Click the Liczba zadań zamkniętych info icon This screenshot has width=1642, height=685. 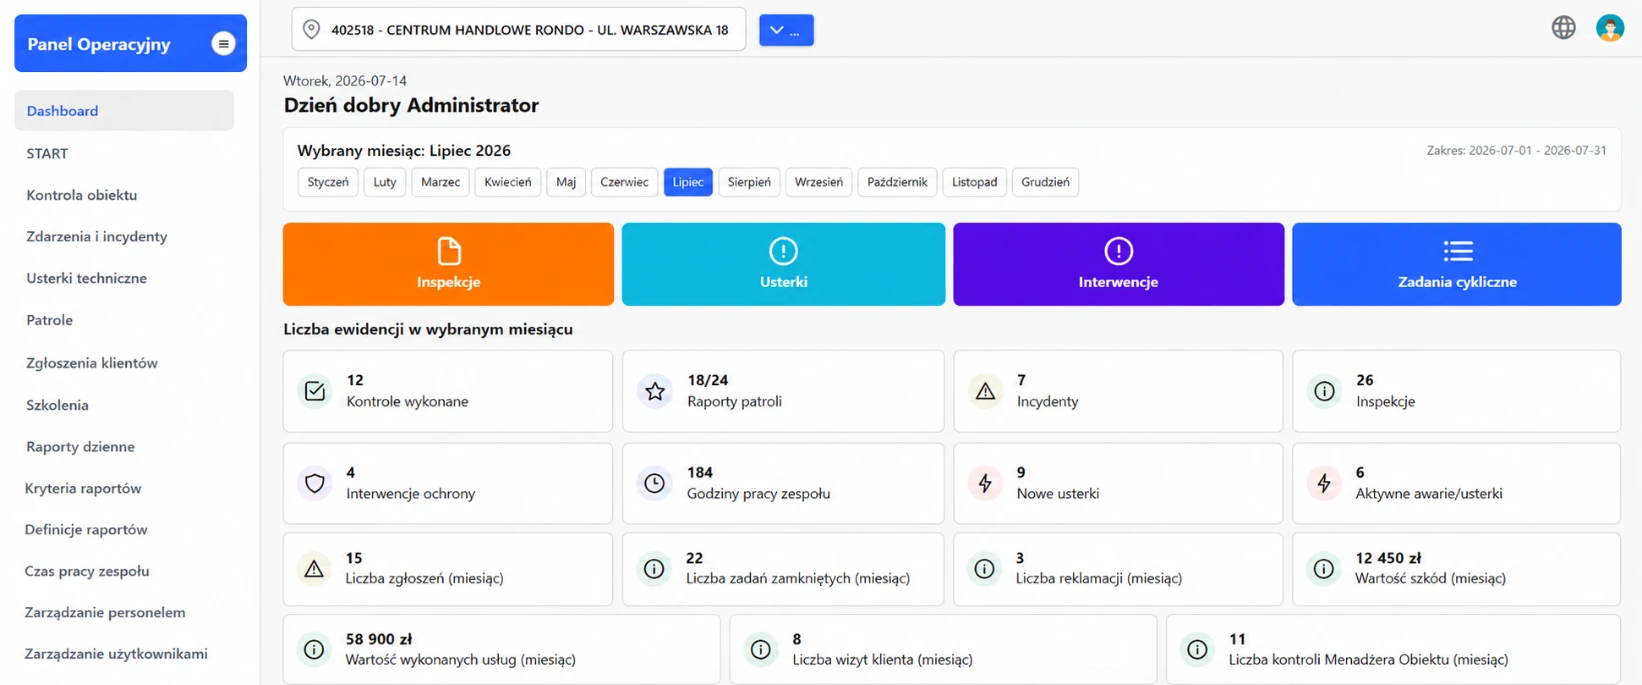pos(654,569)
